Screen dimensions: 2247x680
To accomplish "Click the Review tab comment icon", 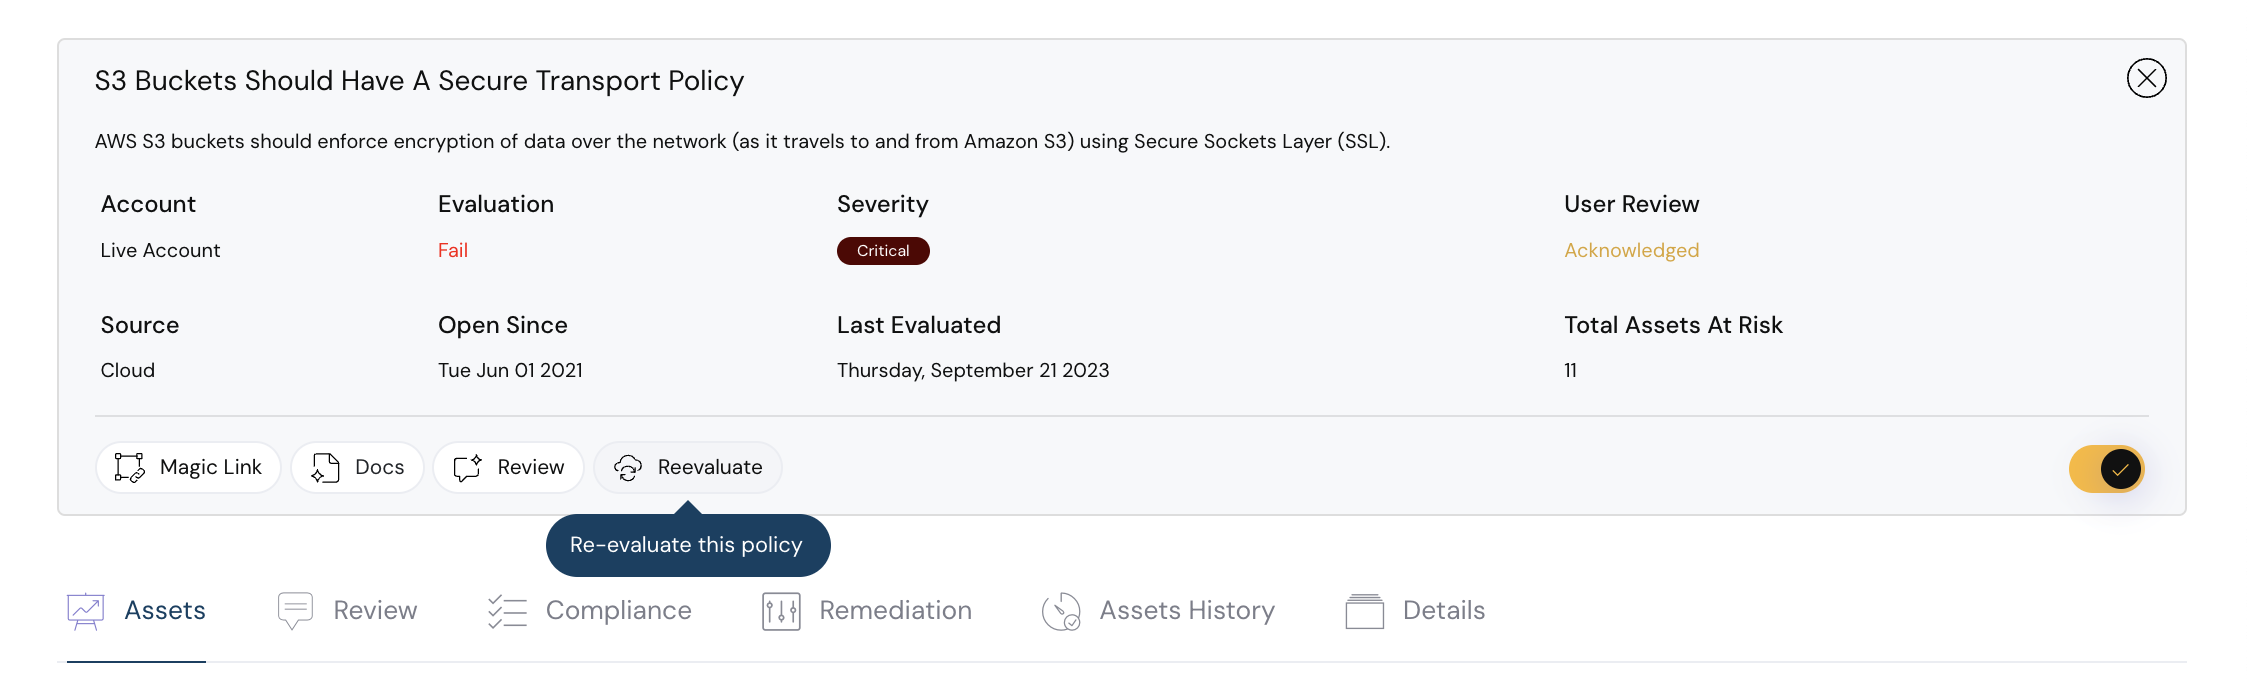I will tap(295, 610).
